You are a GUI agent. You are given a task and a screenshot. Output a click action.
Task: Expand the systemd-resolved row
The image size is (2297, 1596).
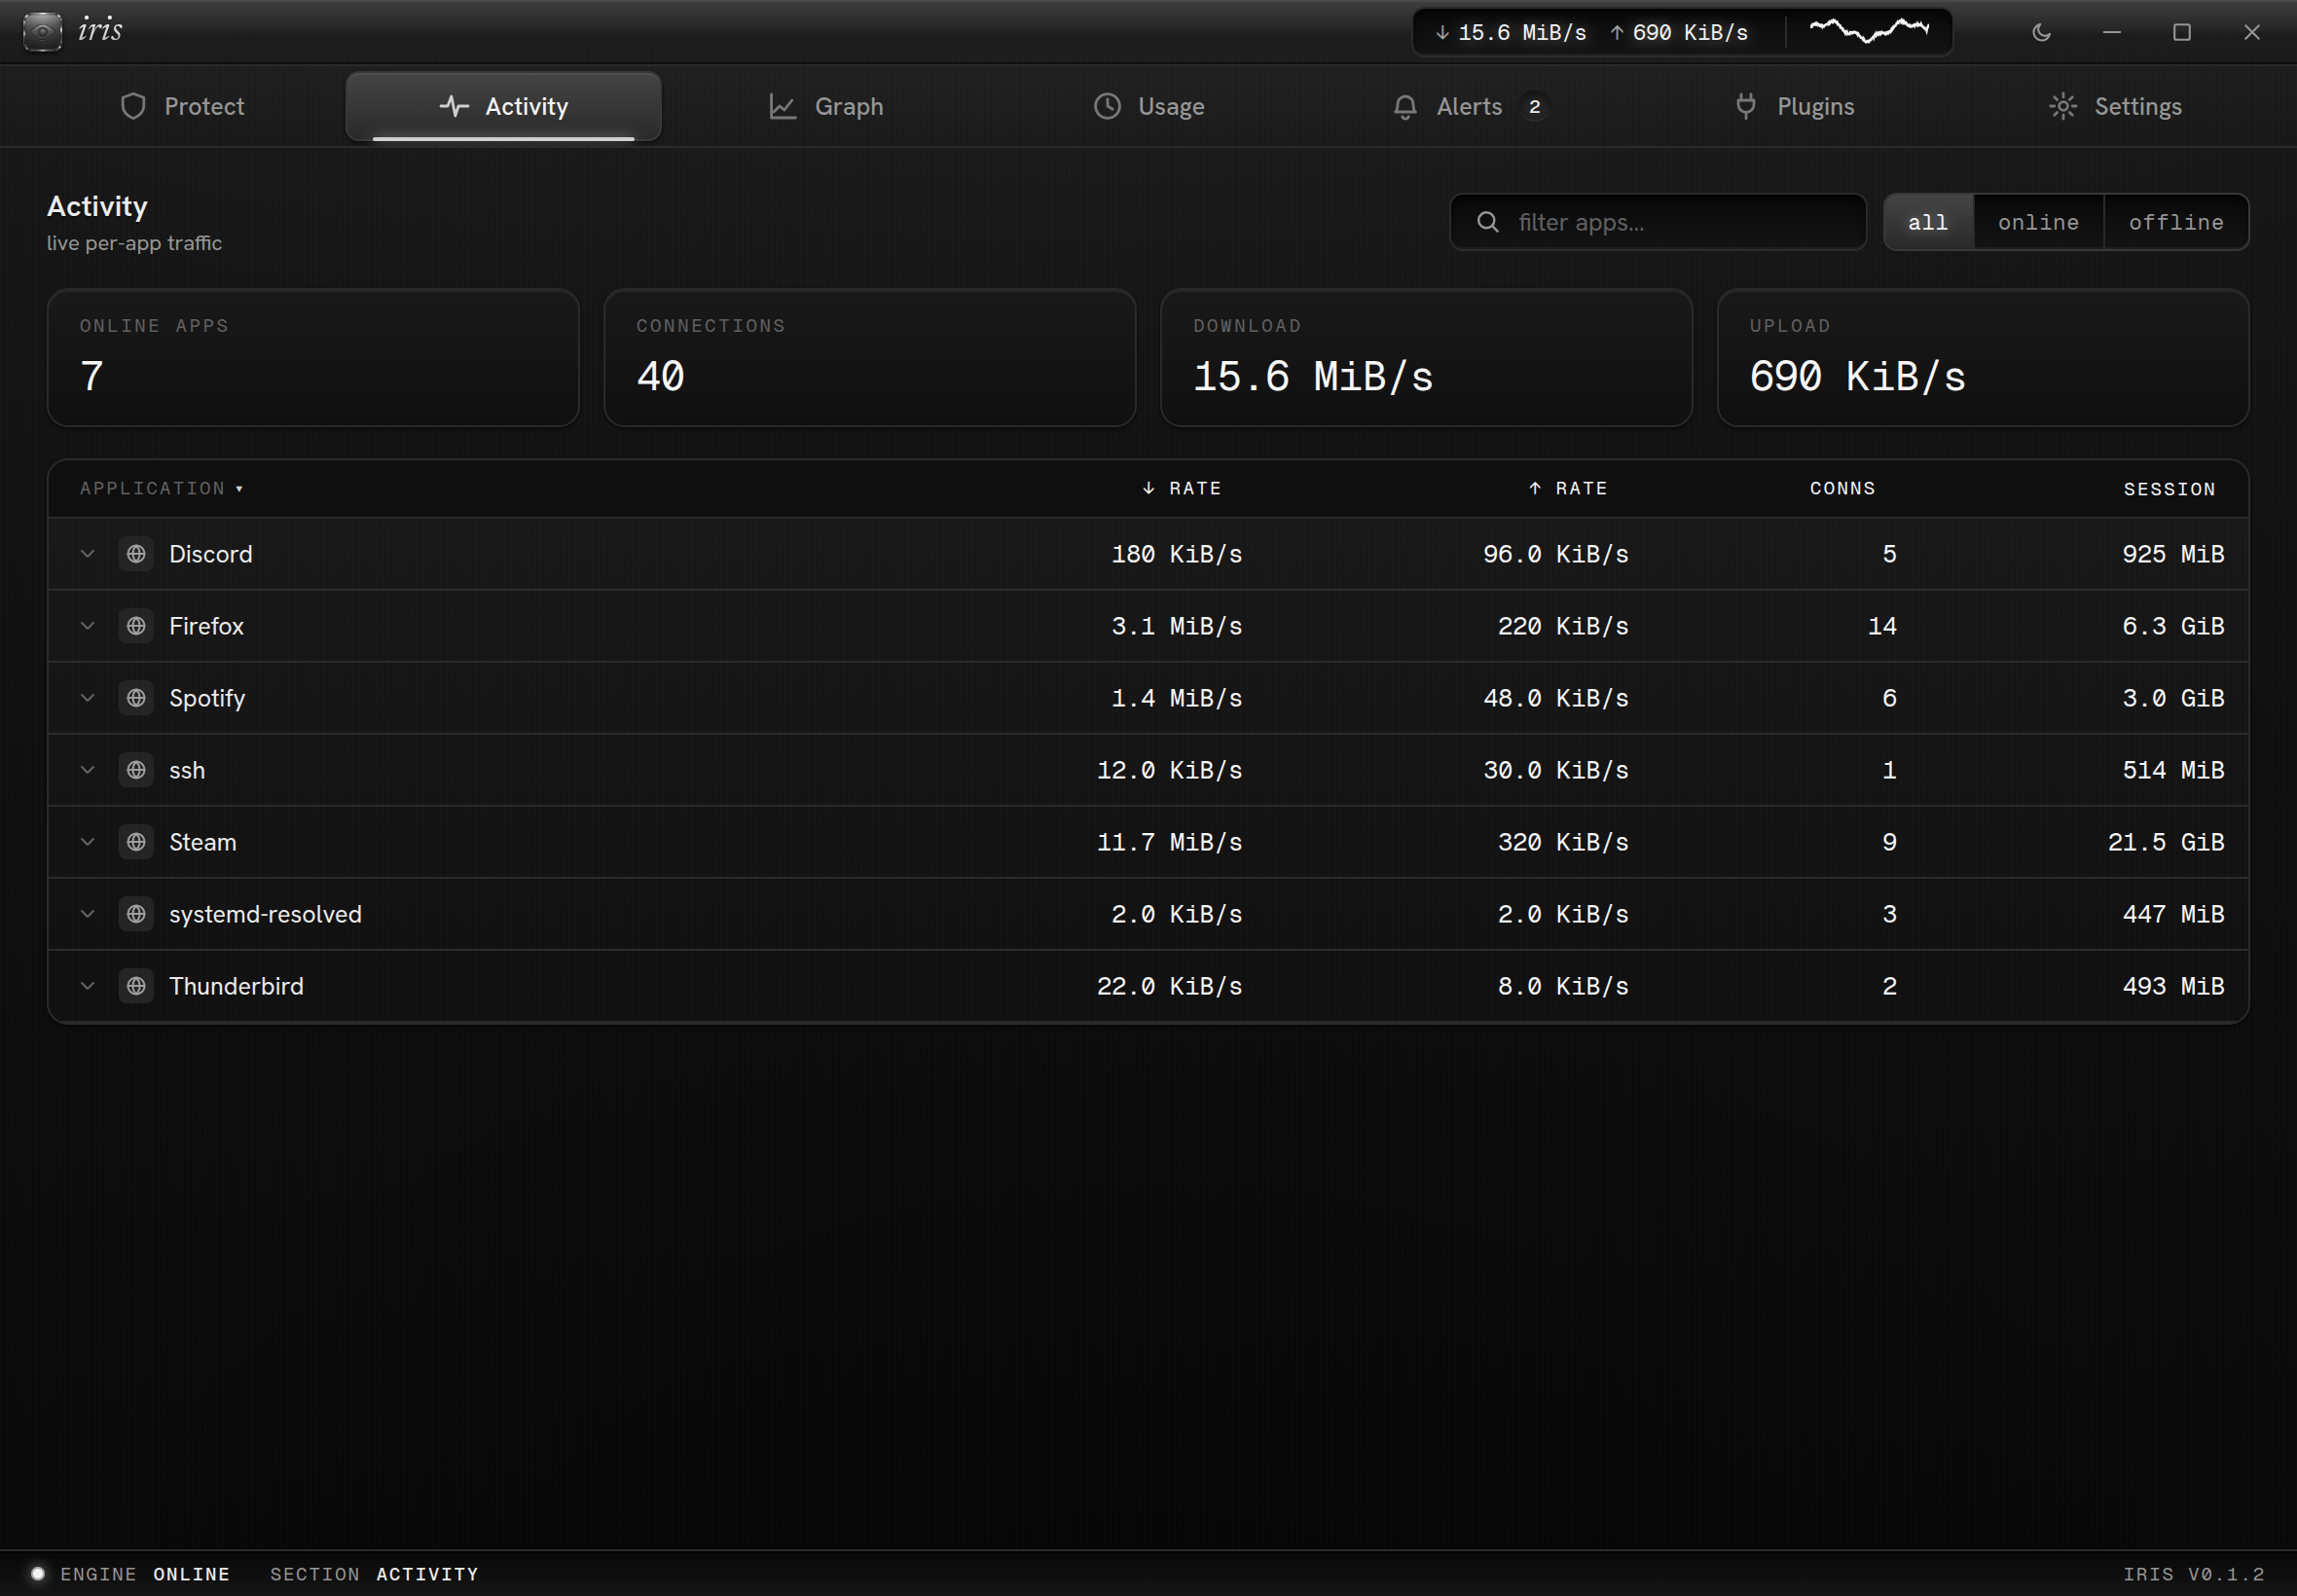tap(88, 914)
